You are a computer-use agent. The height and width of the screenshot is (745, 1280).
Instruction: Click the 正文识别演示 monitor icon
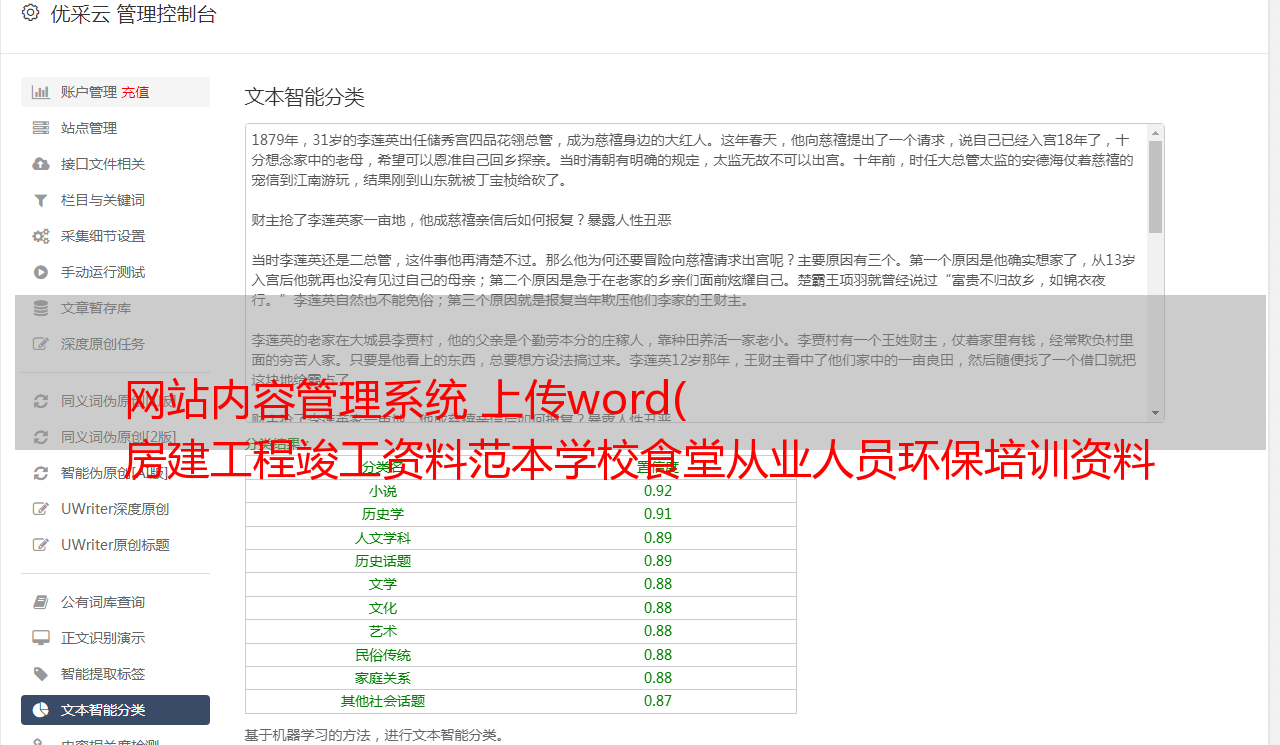coord(41,638)
